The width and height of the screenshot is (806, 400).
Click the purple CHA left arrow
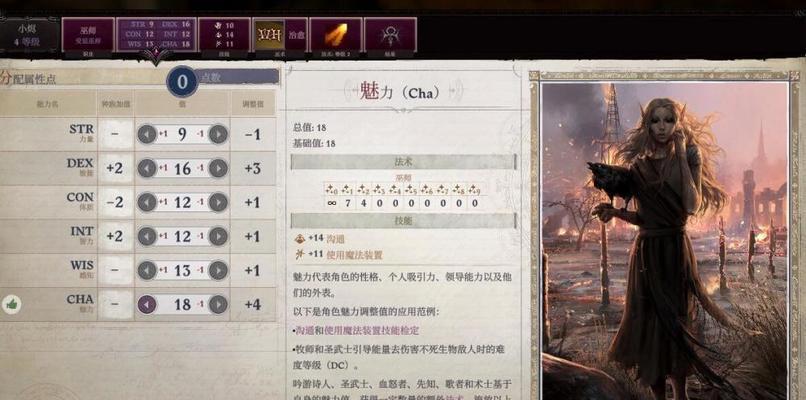[147, 304]
